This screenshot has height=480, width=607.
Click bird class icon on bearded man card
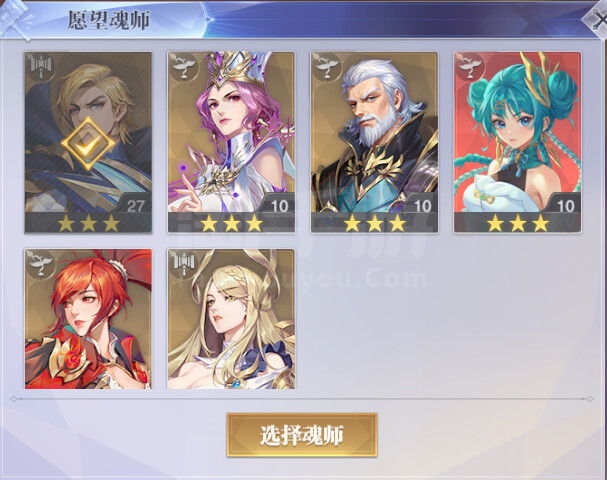coord(327,68)
